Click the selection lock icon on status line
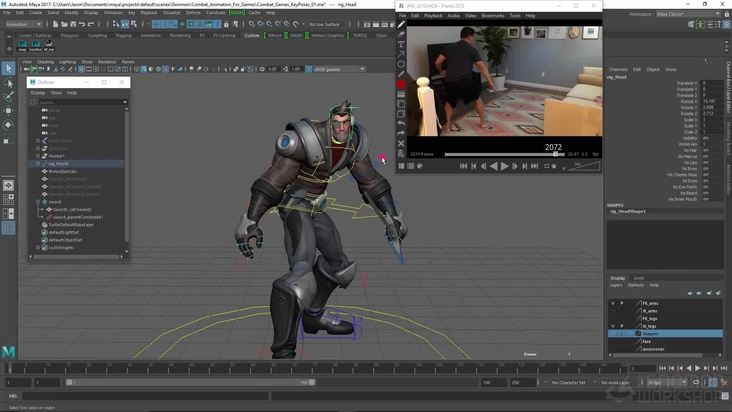This screenshot has height=412, width=732. [x=226, y=24]
